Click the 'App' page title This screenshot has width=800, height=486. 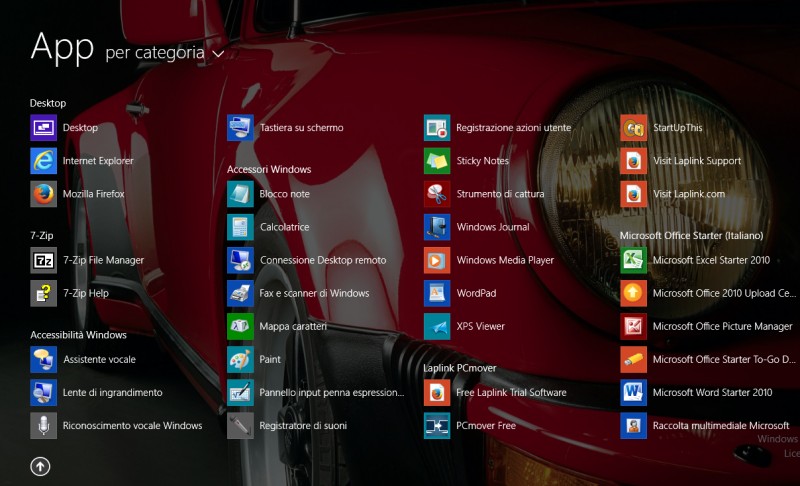tap(62, 47)
